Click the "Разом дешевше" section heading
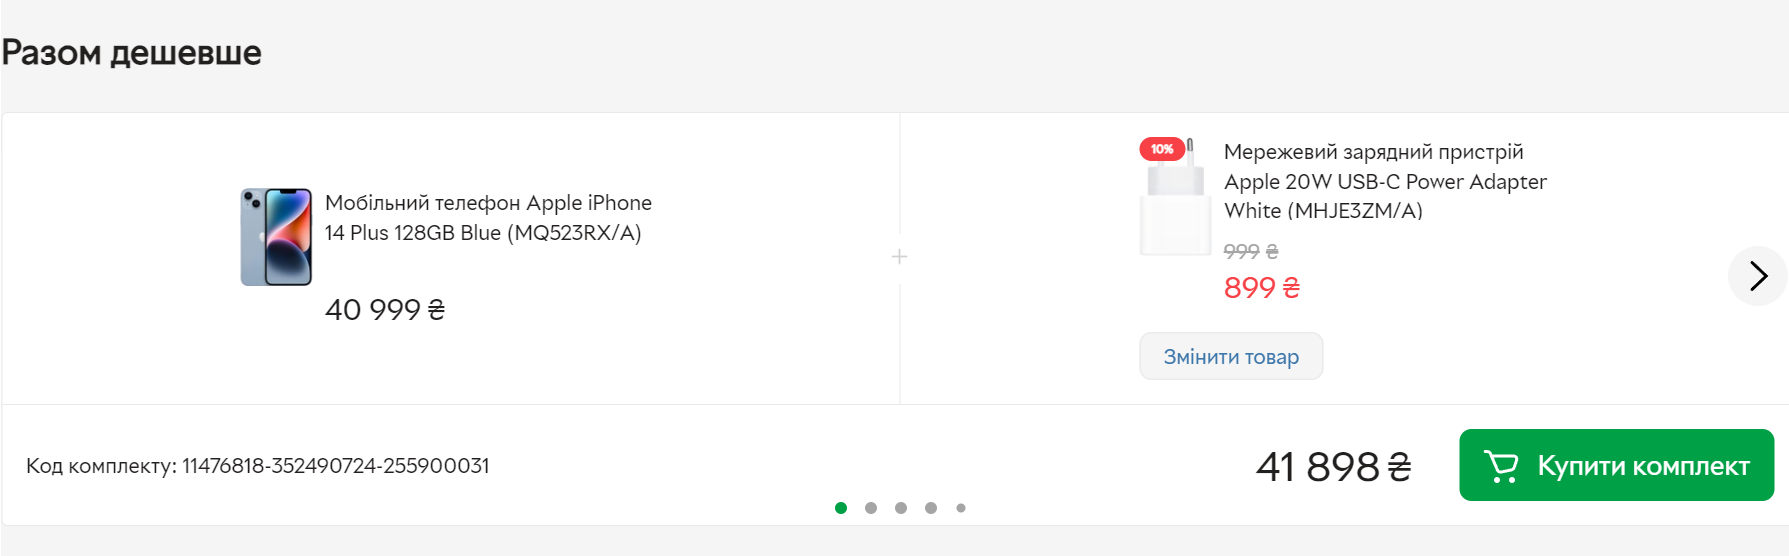 click(132, 53)
